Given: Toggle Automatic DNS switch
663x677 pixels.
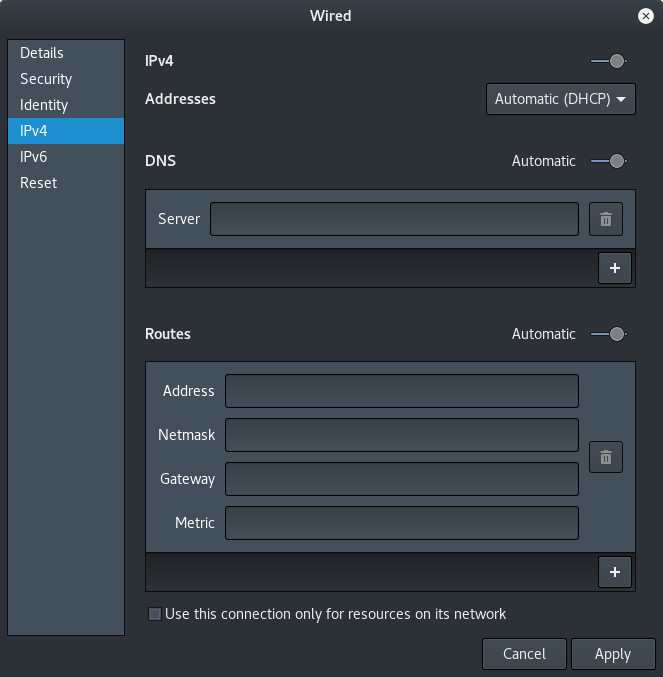Looking at the screenshot, I should (609, 161).
